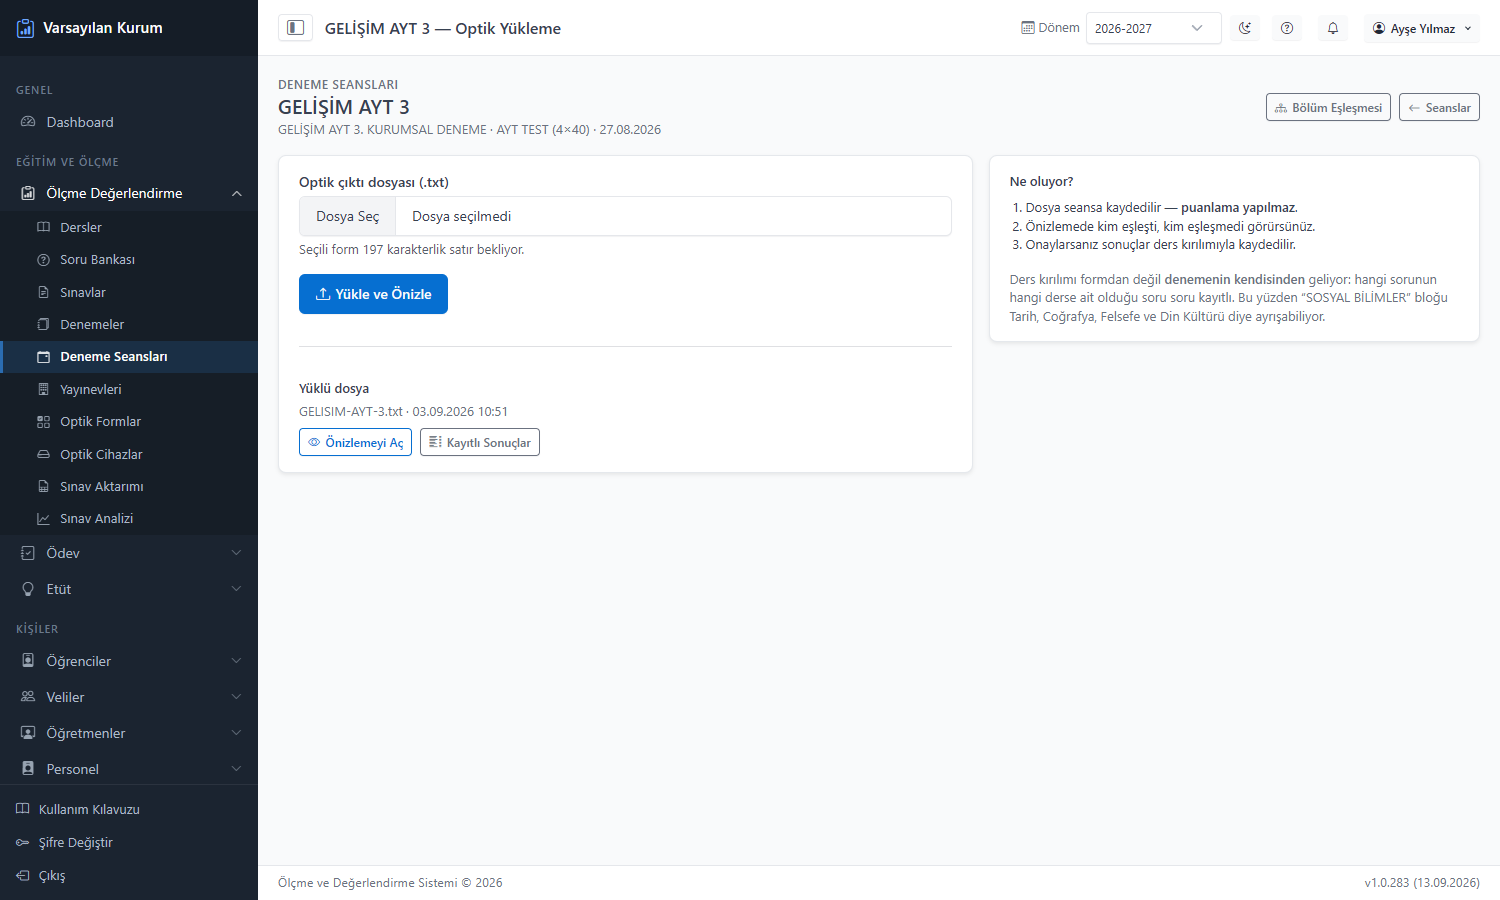Click the Sınav Analizi chart icon
Image resolution: width=1500 pixels, height=900 pixels.
pyautogui.click(x=43, y=518)
